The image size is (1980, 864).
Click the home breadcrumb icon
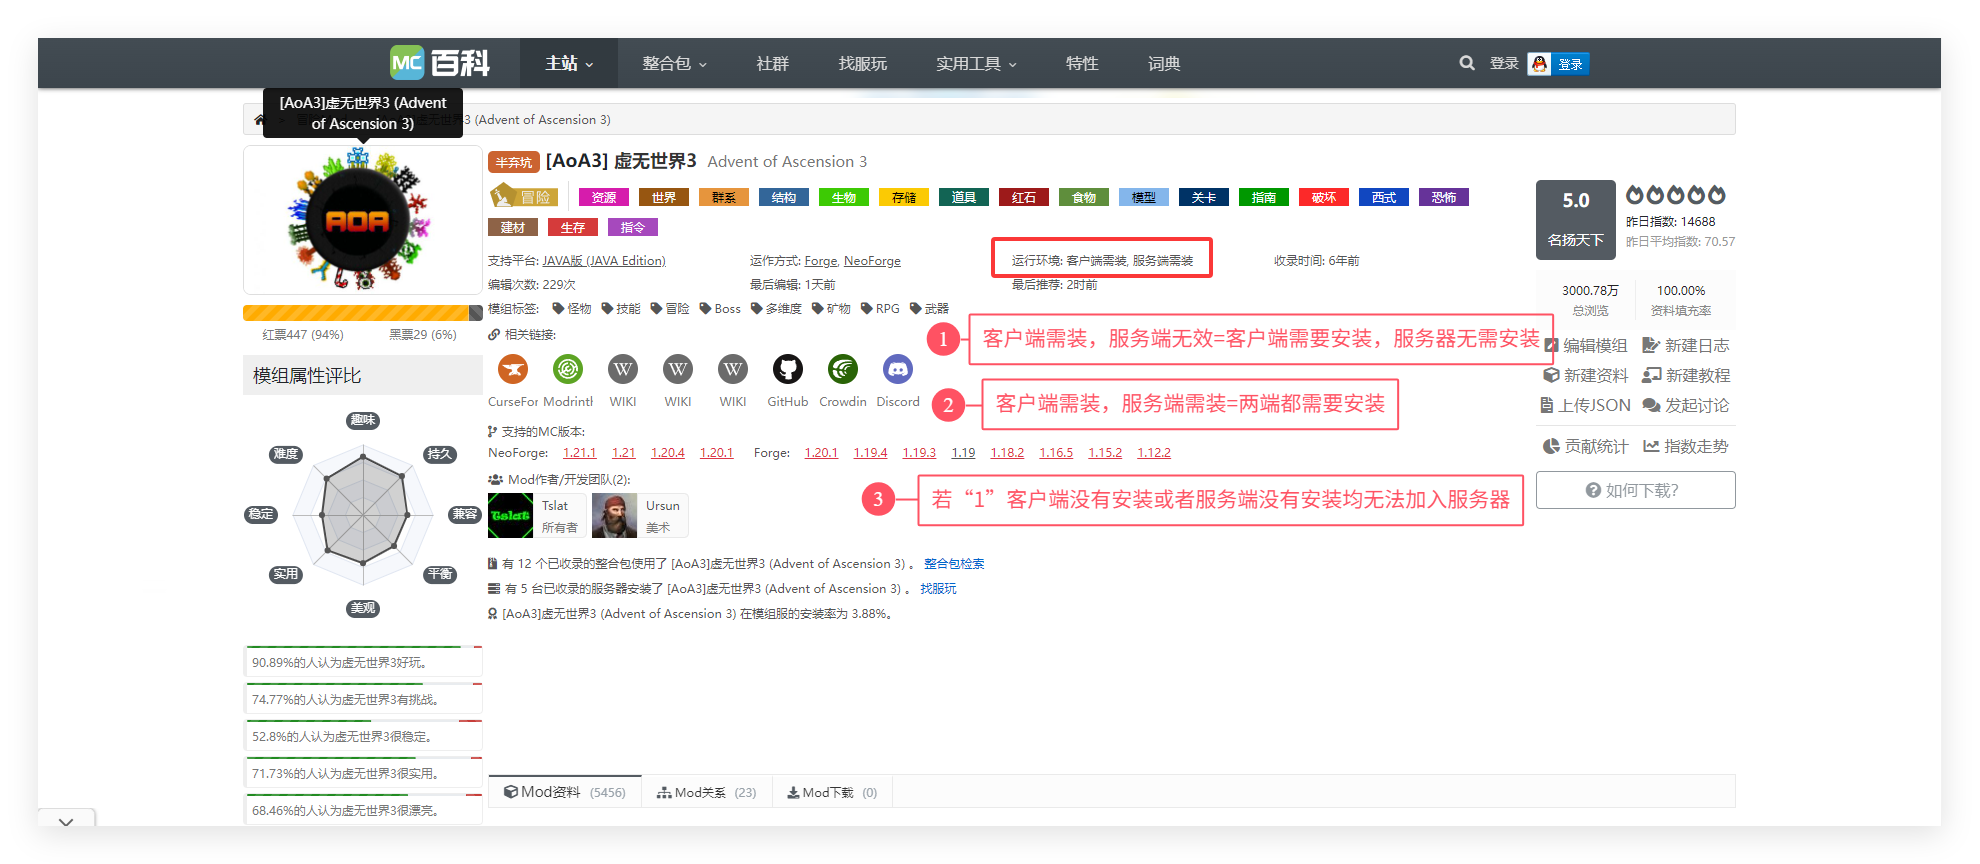coord(259,120)
